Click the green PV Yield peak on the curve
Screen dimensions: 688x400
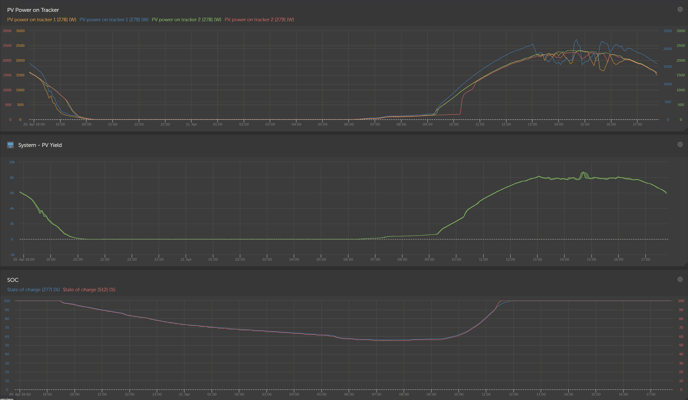coord(583,173)
